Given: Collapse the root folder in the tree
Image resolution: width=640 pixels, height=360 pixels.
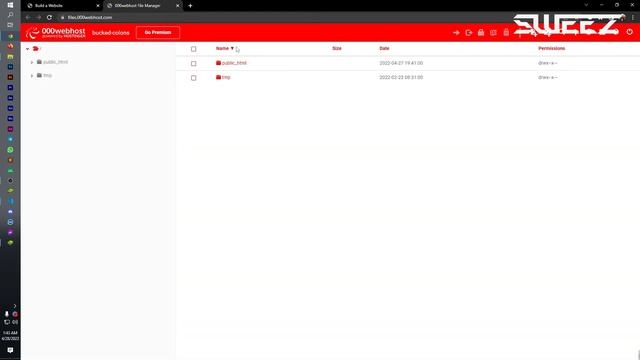Looking at the screenshot, I should coord(27,49).
